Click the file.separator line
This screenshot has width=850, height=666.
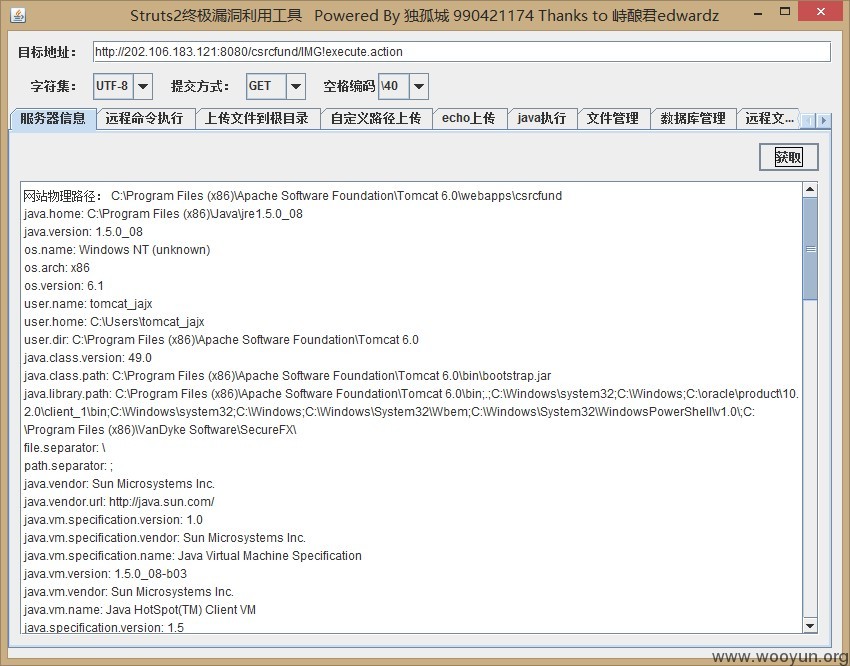tap(65, 448)
